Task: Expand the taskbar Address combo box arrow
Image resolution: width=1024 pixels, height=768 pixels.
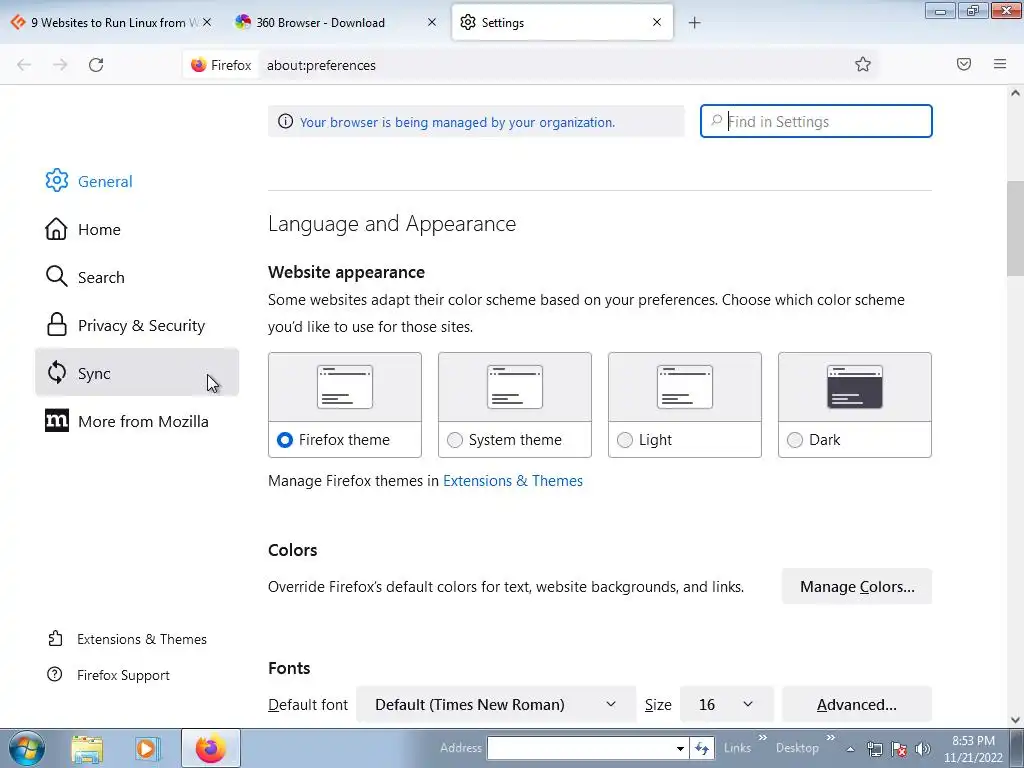Action: click(x=680, y=748)
